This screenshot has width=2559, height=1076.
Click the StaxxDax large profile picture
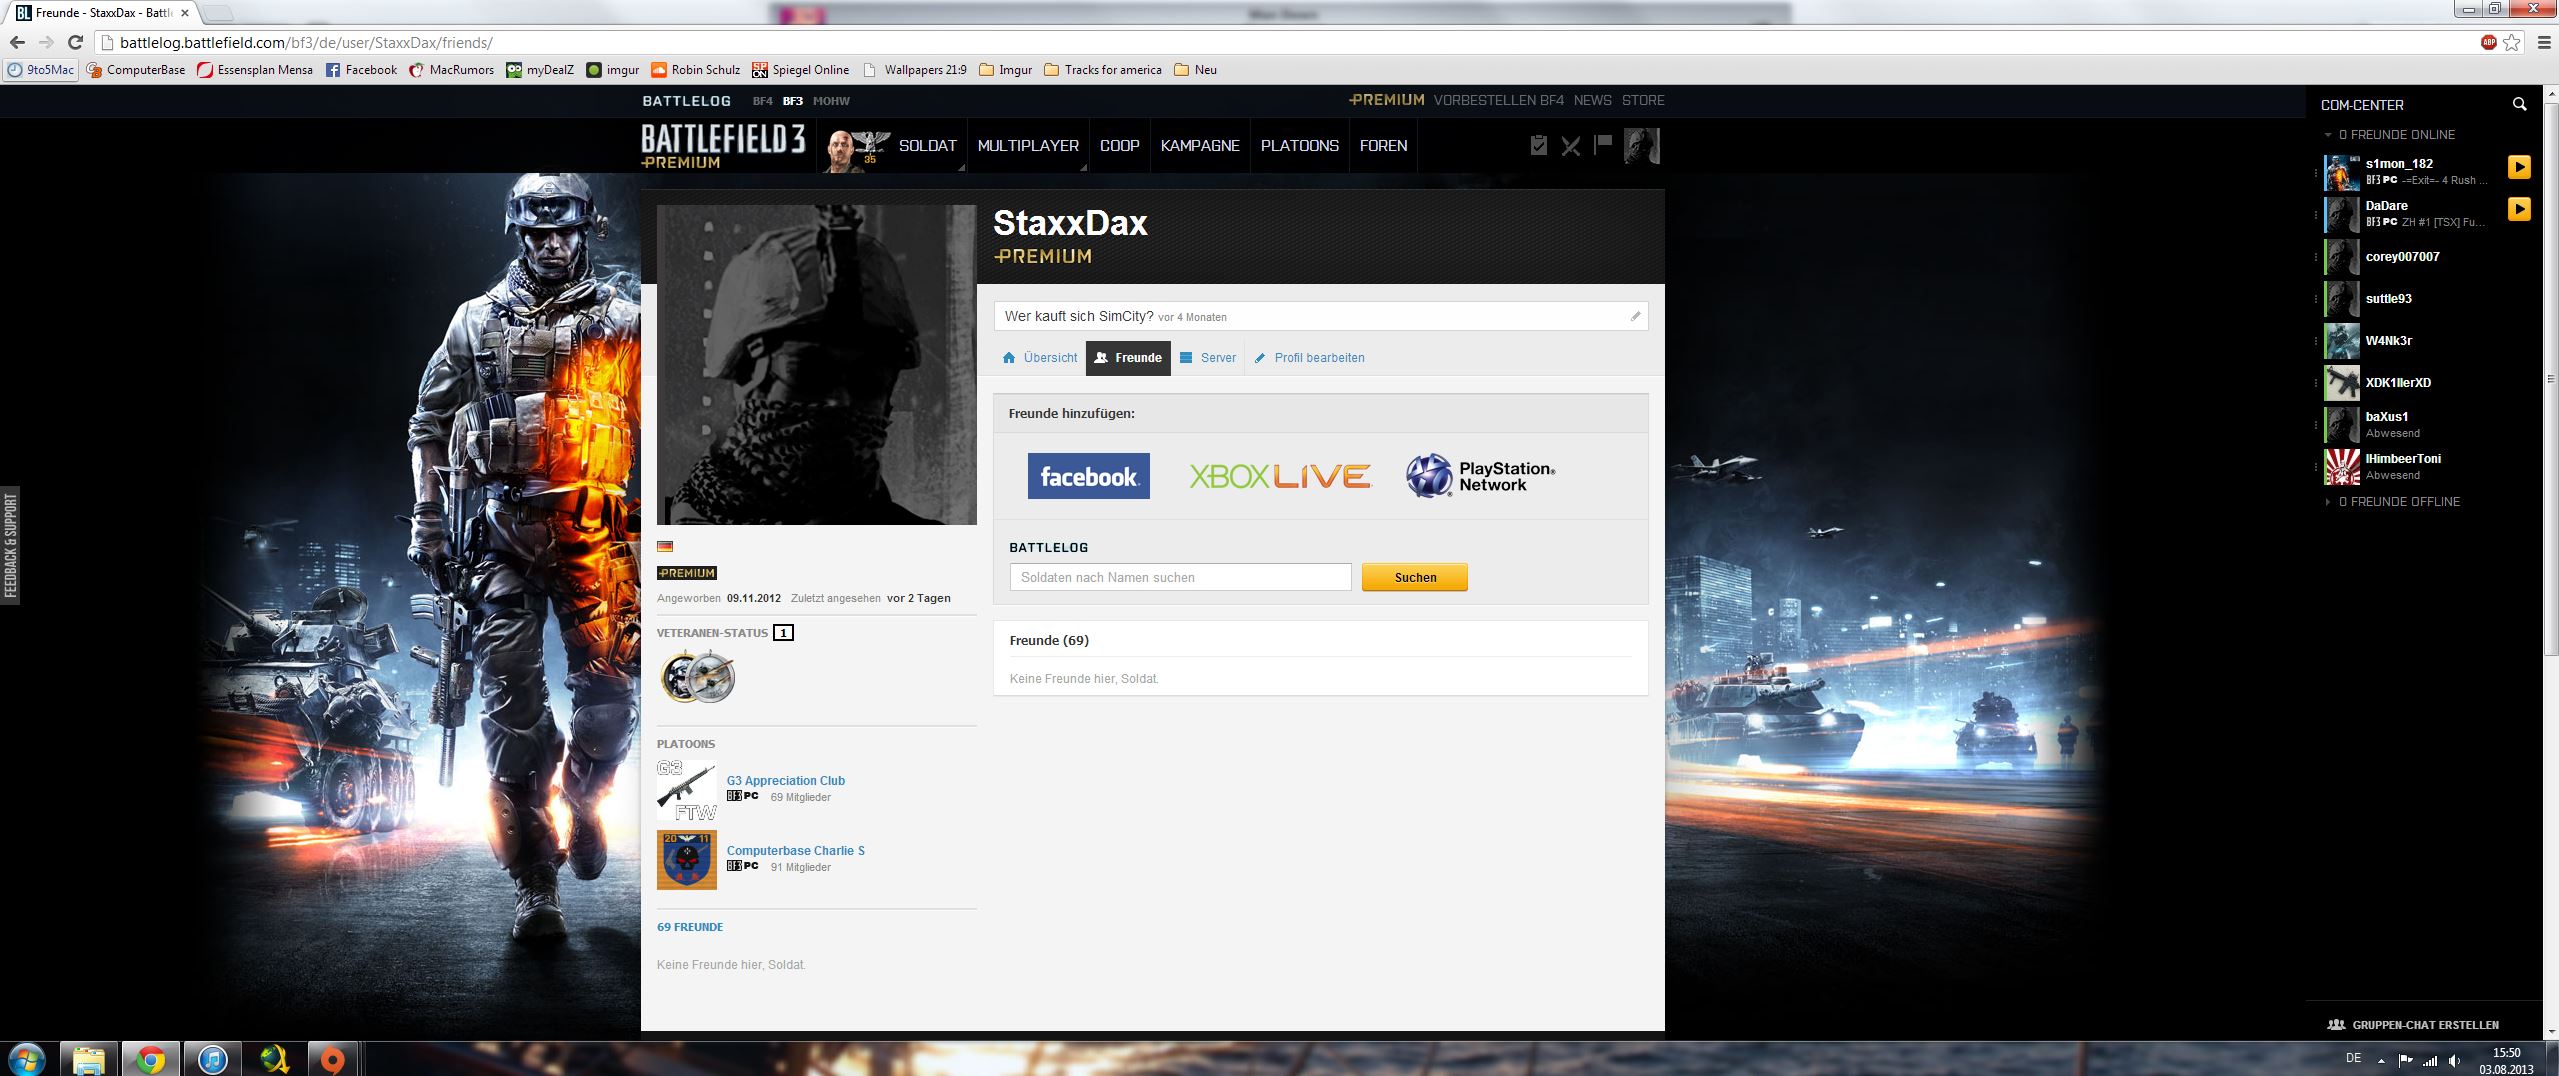pos(817,365)
